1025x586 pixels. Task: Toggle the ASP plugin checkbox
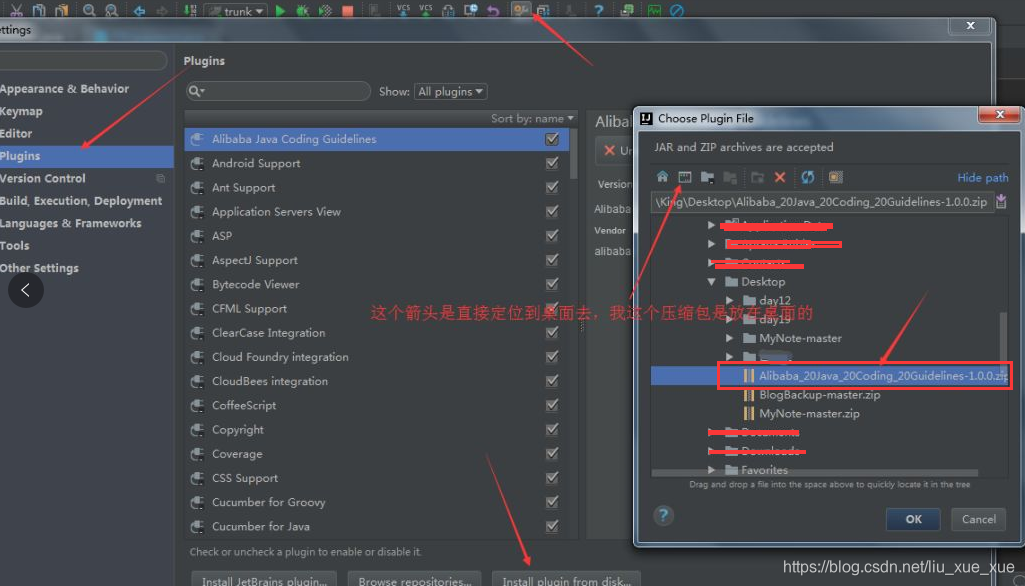pyautogui.click(x=552, y=235)
